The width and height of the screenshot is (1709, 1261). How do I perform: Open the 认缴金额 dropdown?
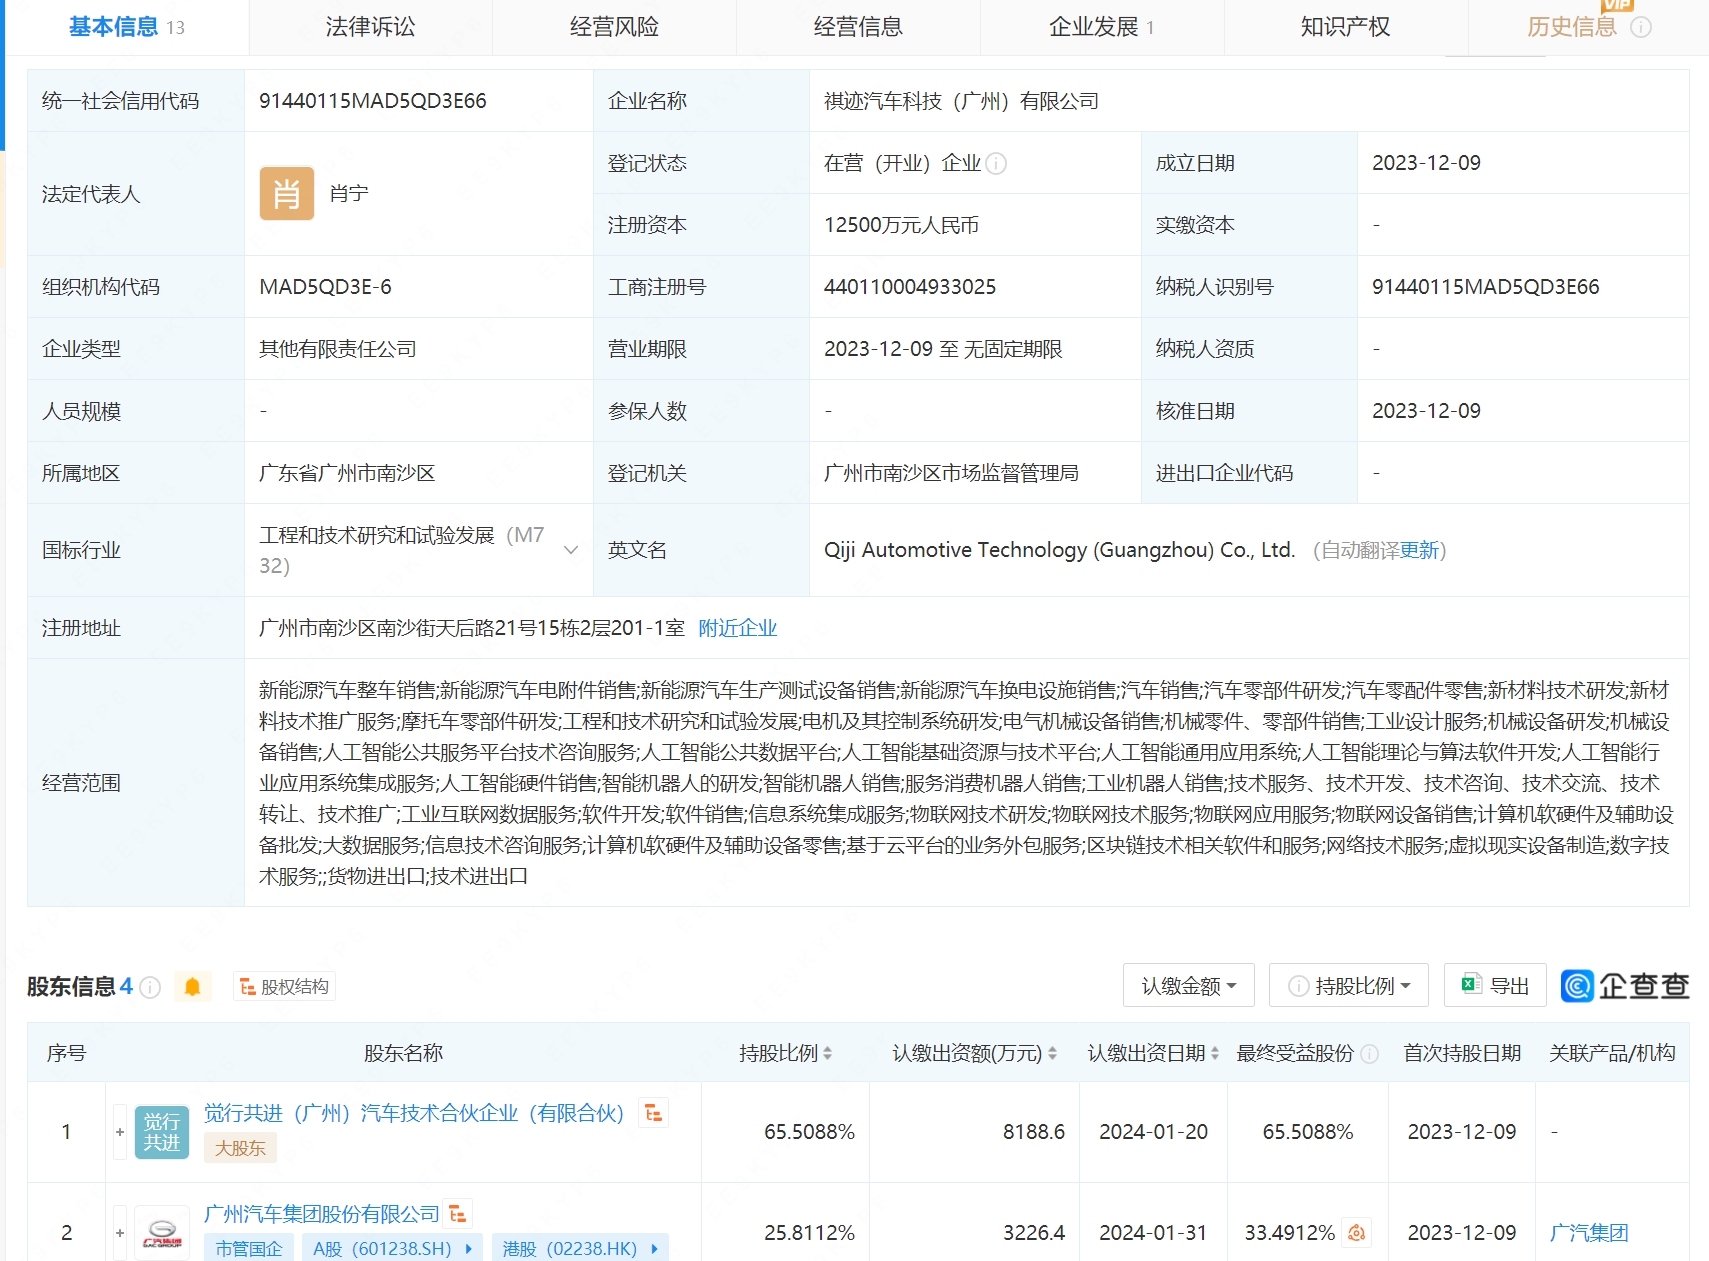1190,986
